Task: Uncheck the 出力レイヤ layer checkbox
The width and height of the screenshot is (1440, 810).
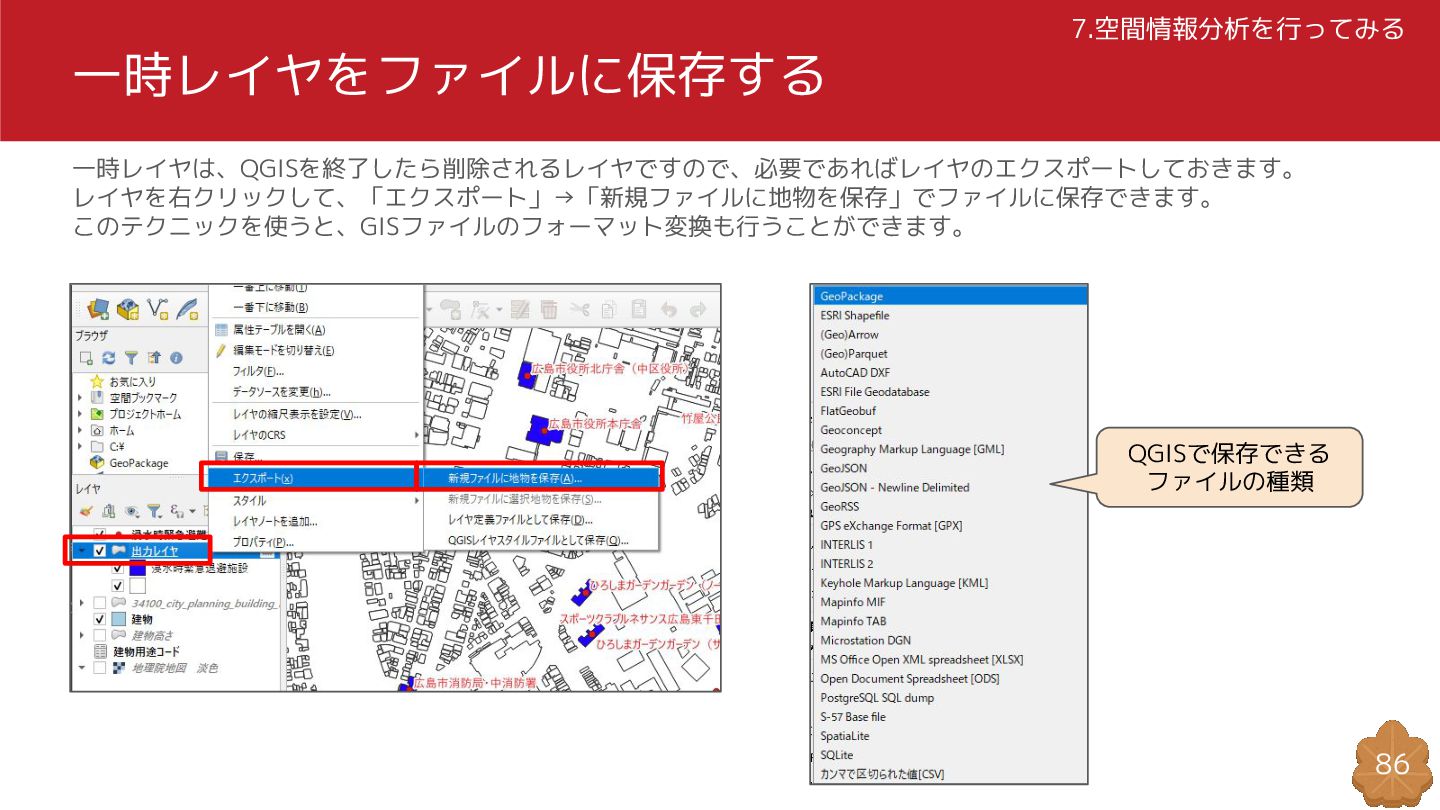Action: tap(99, 551)
